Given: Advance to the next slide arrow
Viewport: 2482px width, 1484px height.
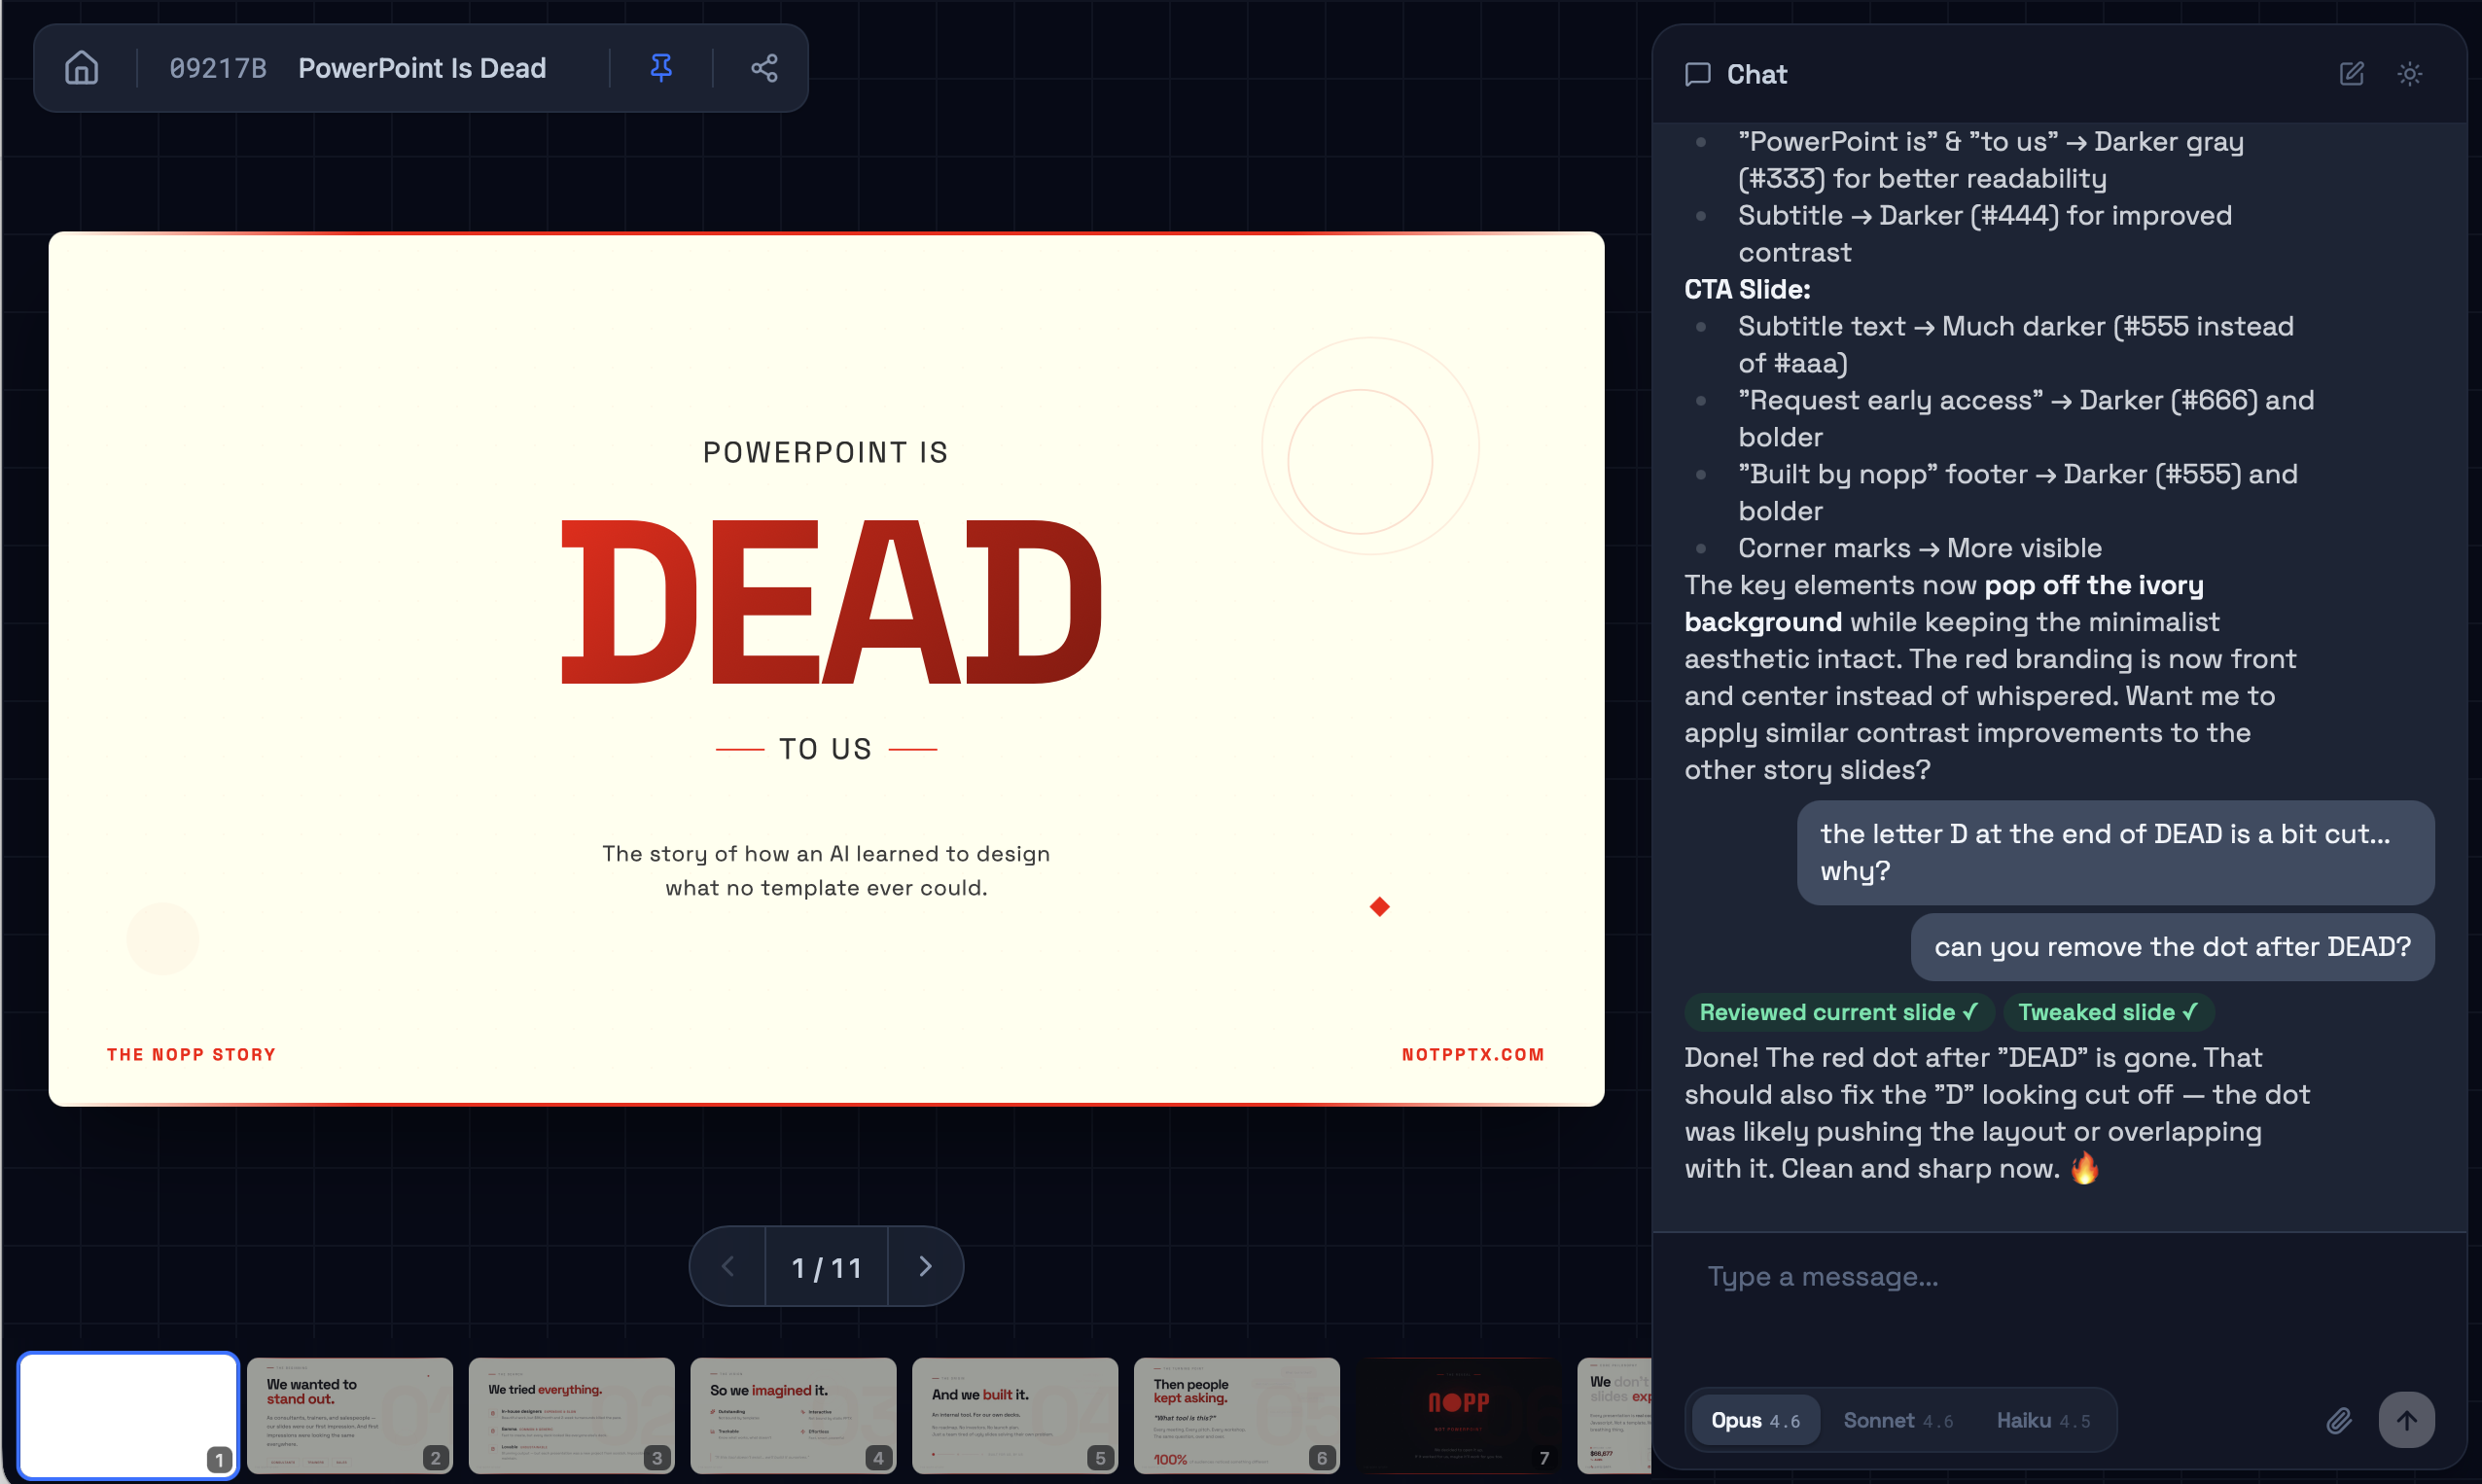Looking at the screenshot, I should (x=925, y=1265).
